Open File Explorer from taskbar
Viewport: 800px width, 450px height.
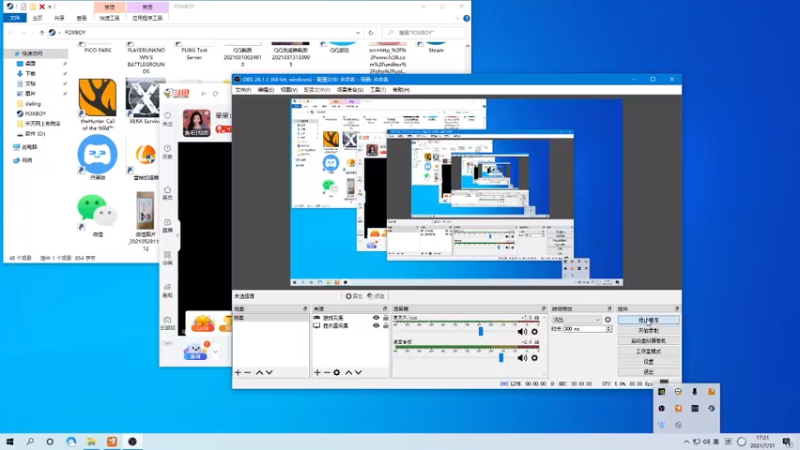(x=91, y=441)
